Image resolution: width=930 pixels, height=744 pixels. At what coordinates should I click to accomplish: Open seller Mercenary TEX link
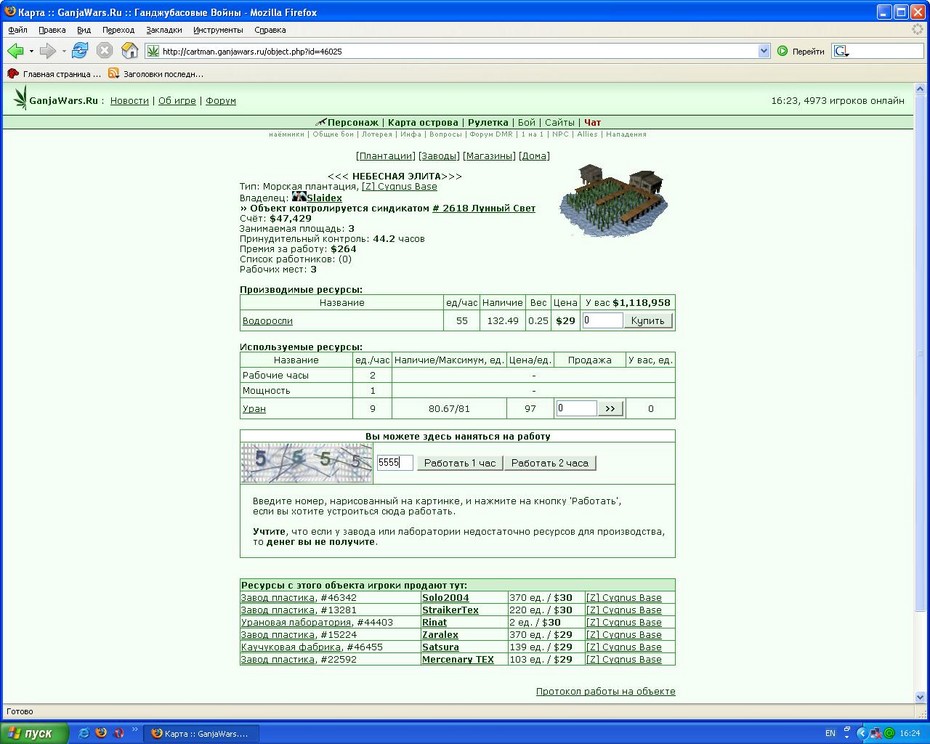click(458, 659)
